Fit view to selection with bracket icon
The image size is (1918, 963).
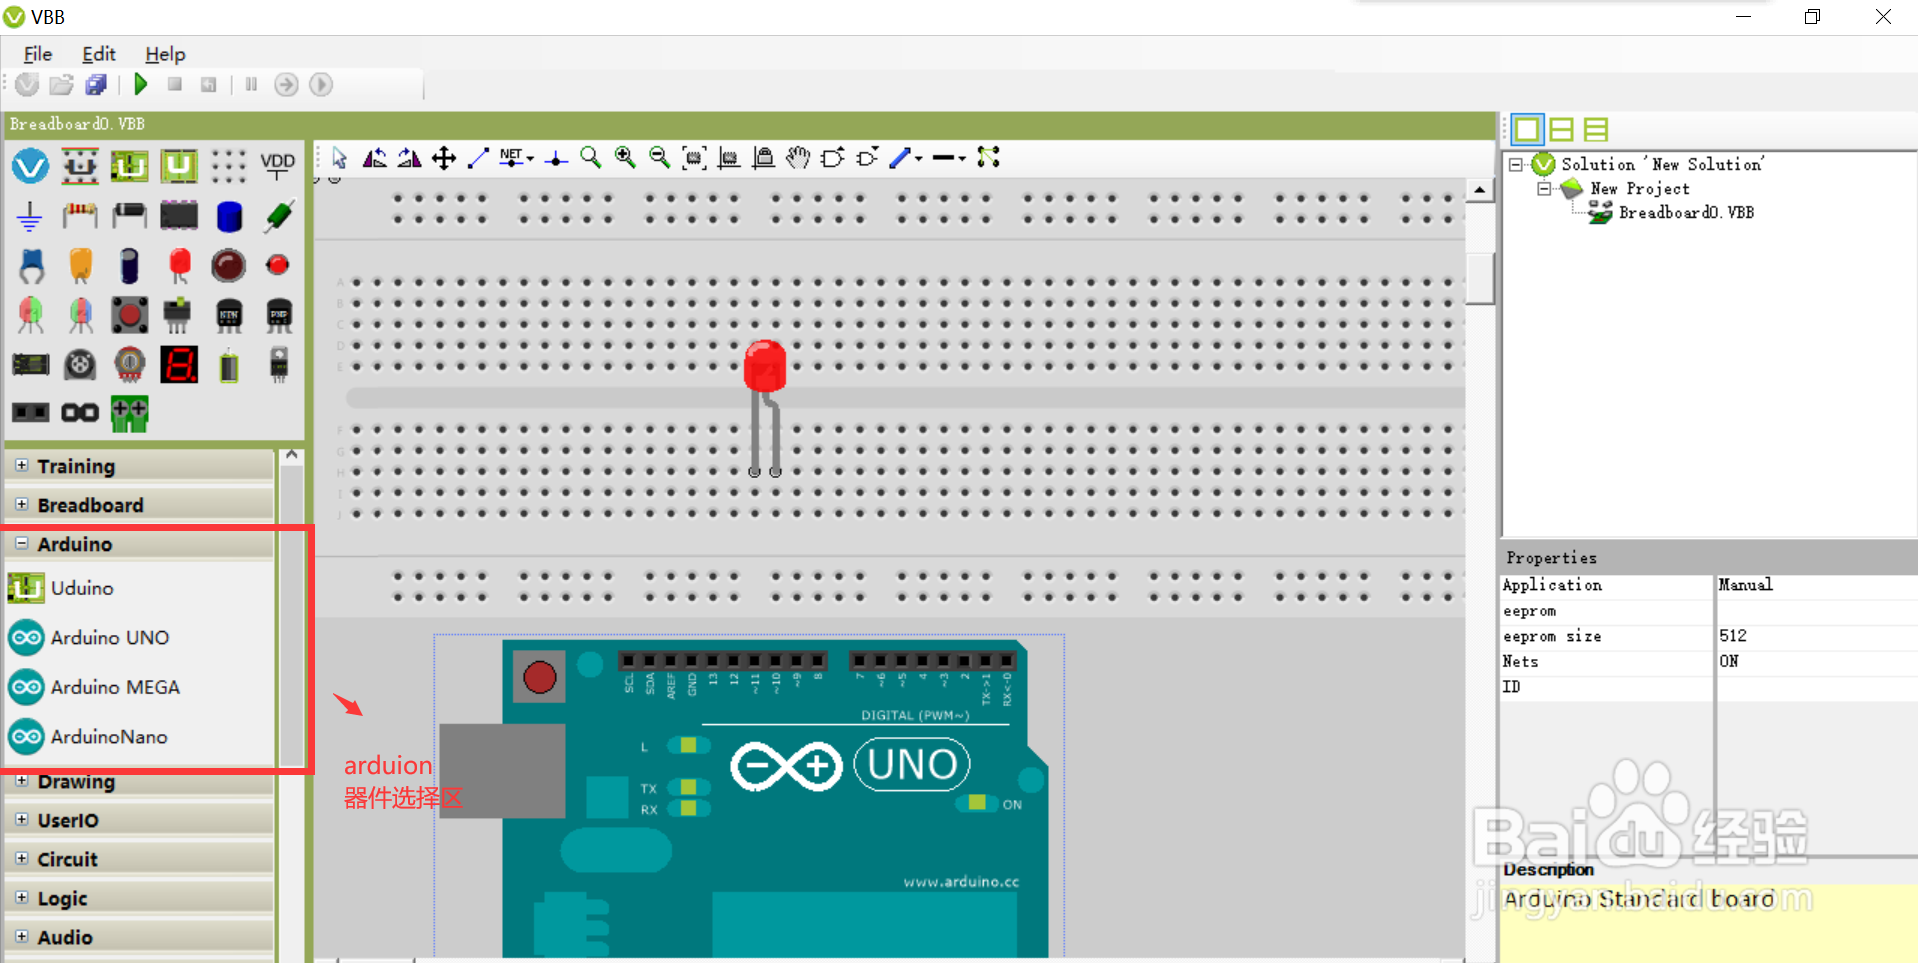click(x=694, y=158)
